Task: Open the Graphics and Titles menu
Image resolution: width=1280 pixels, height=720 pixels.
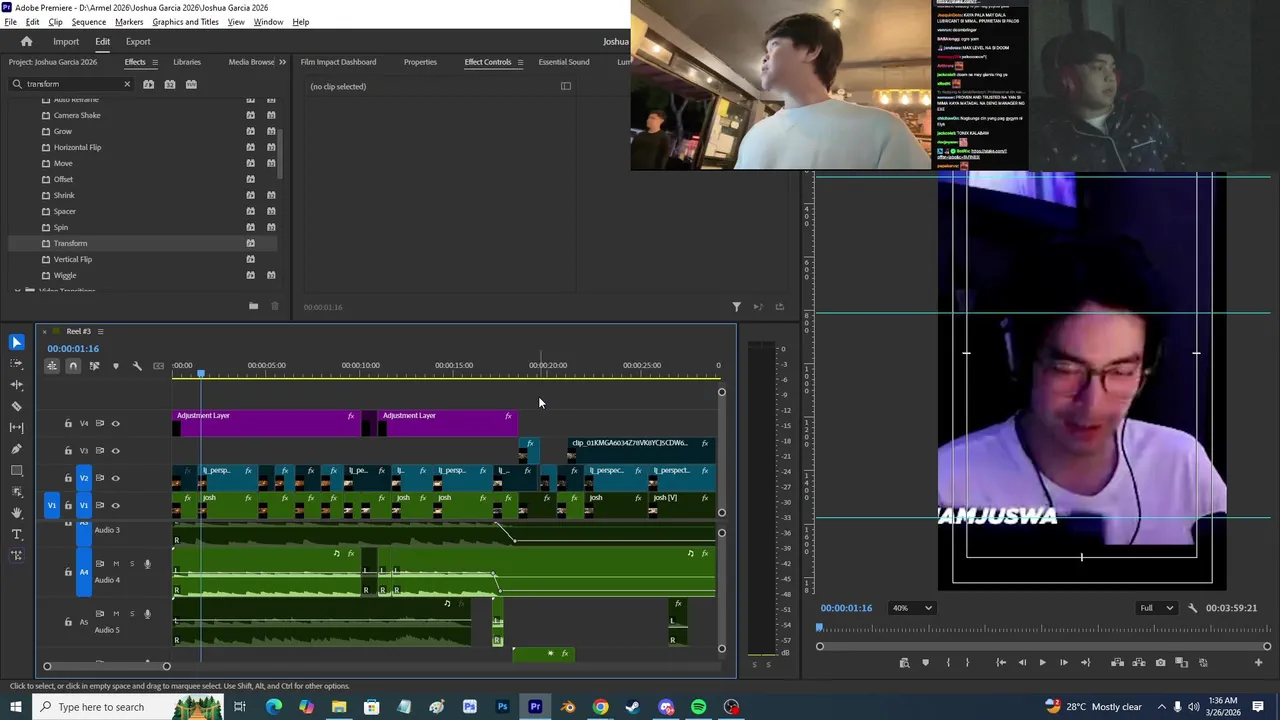Action: click(x=185, y=21)
